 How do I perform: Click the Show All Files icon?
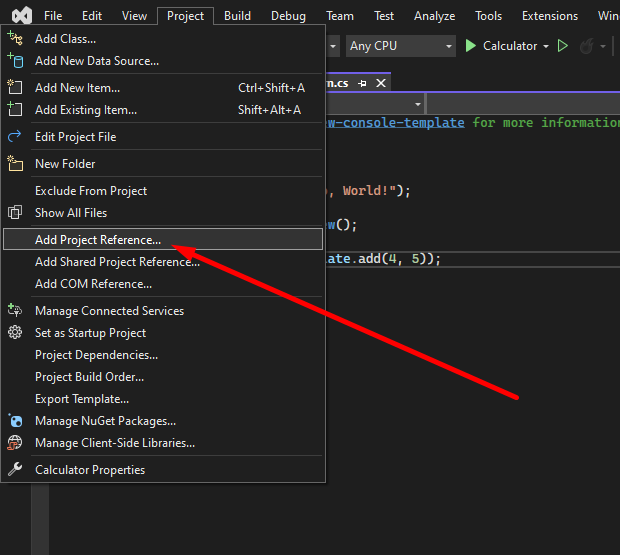click(x=15, y=213)
